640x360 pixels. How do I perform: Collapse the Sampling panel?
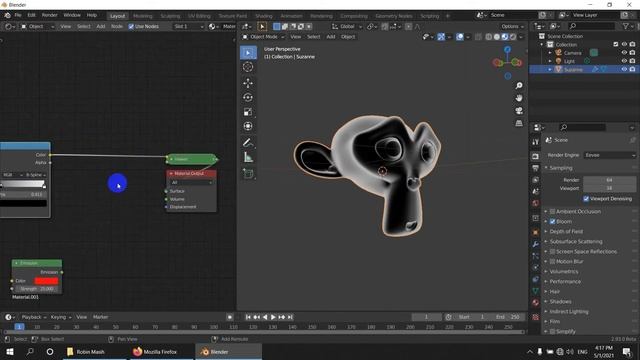[x=560, y=168]
